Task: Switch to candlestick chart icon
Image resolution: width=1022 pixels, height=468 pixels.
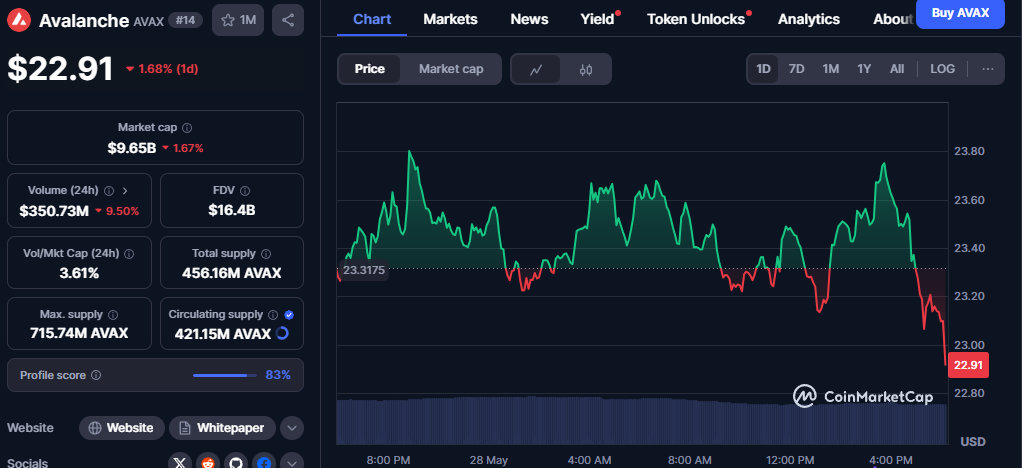Action: point(585,69)
